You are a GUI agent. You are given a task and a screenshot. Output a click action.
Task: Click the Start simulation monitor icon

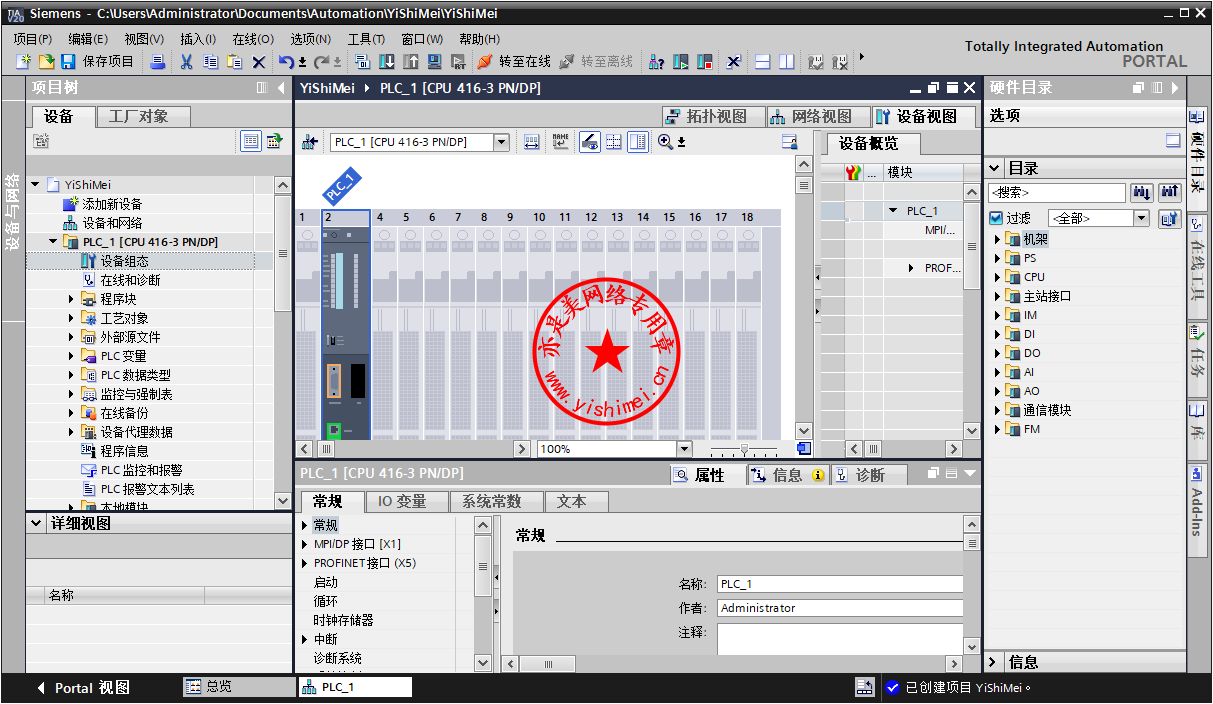click(435, 62)
